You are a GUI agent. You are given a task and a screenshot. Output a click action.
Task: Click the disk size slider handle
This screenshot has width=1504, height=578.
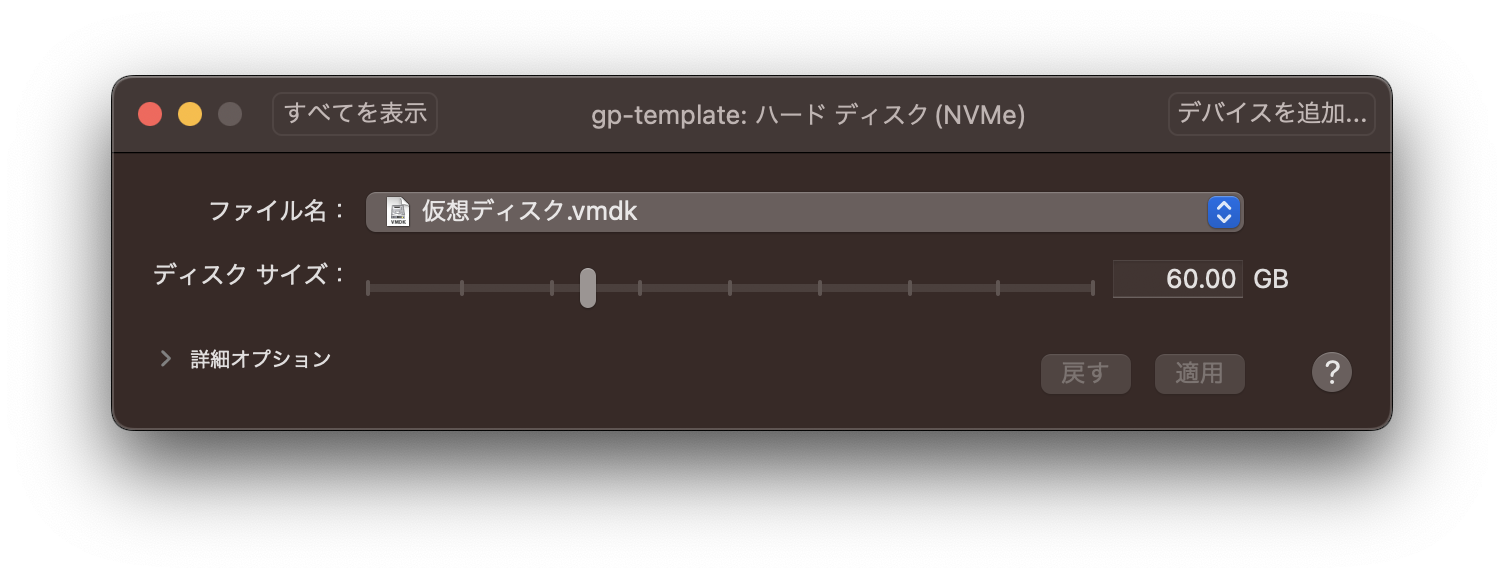(x=588, y=288)
